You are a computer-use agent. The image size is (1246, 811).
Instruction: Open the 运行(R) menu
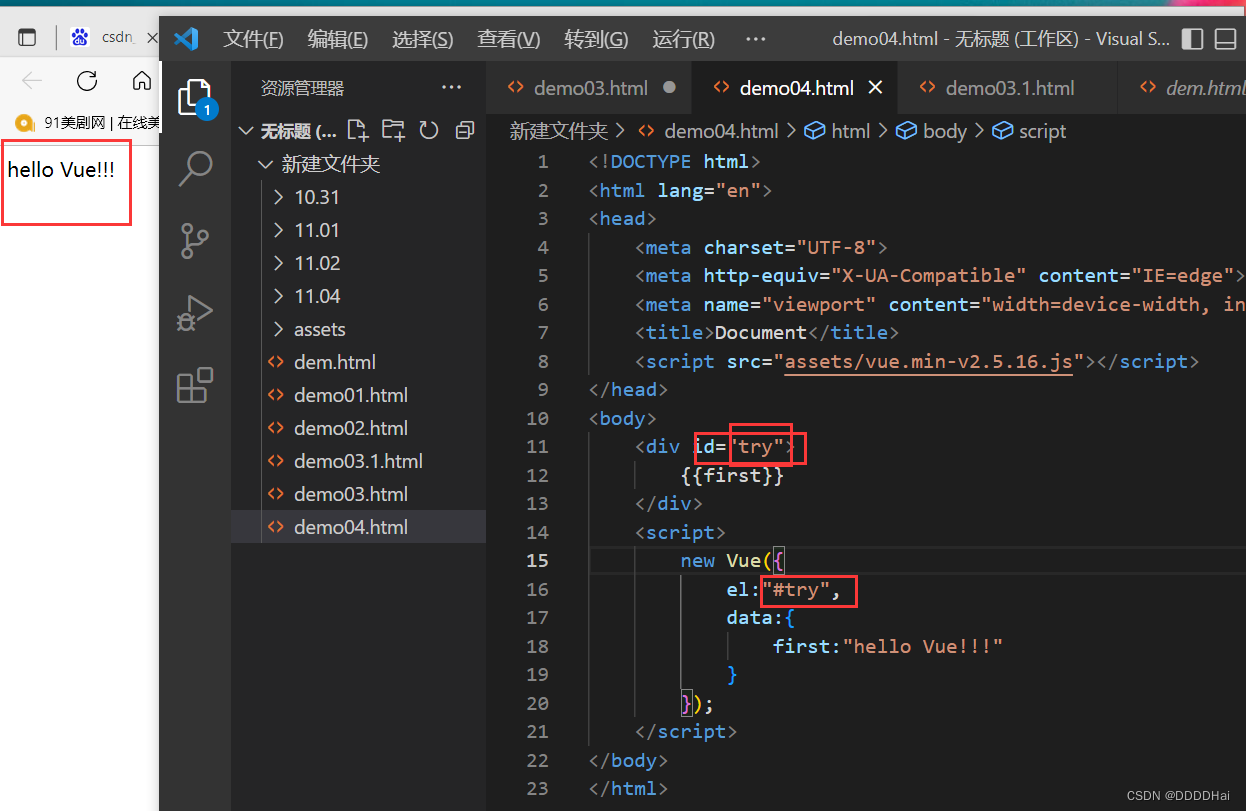684,39
